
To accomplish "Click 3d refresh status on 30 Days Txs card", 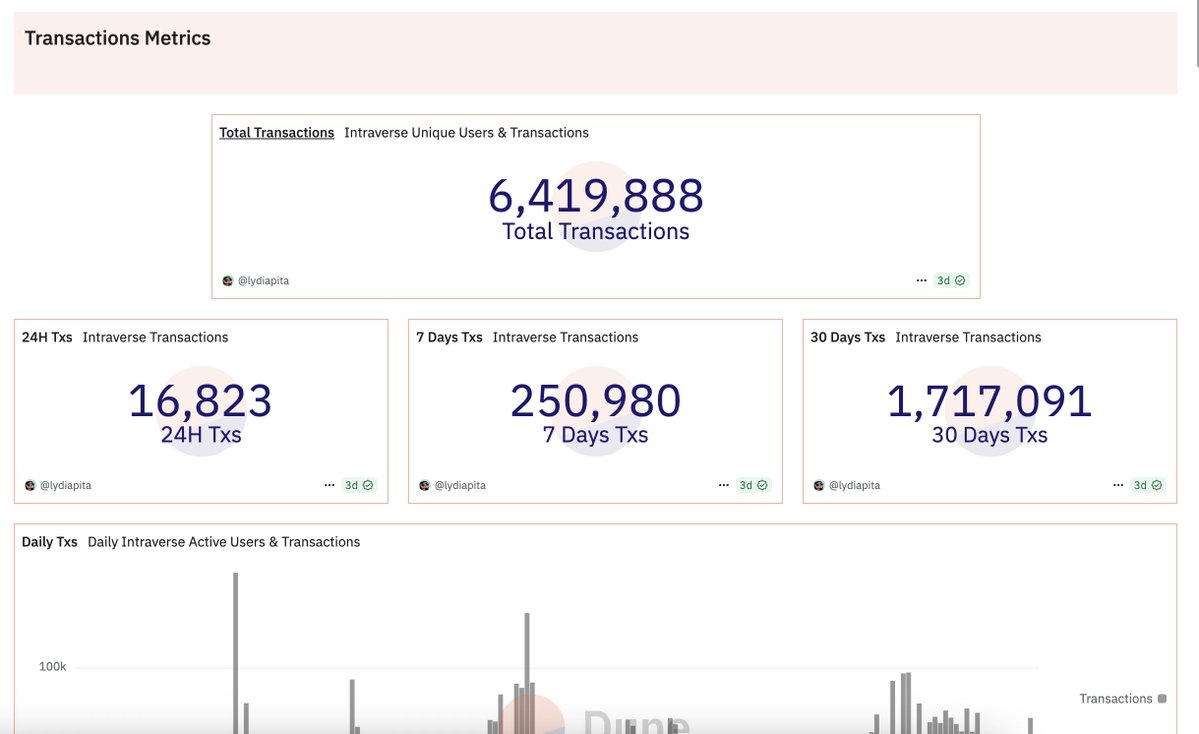I will (1148, 486).
